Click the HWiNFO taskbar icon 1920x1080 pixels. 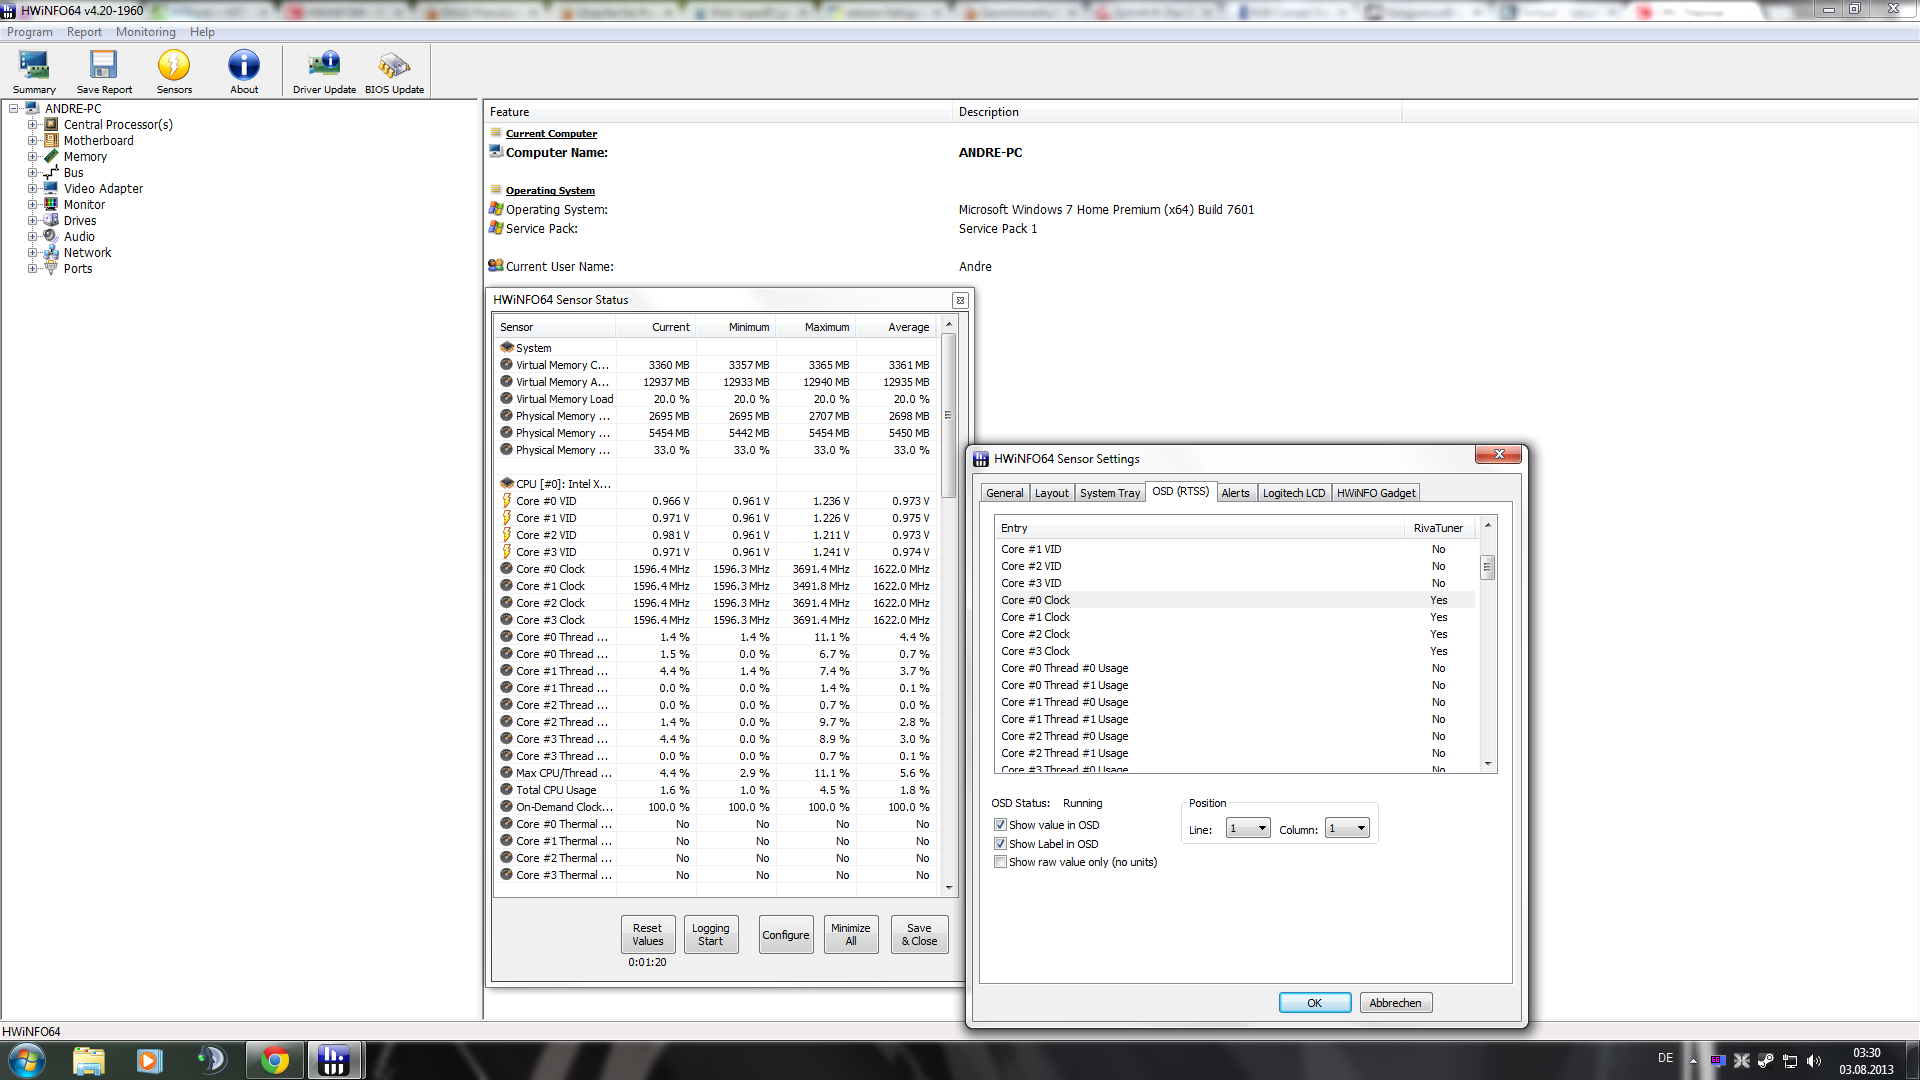click(333, 1060)
